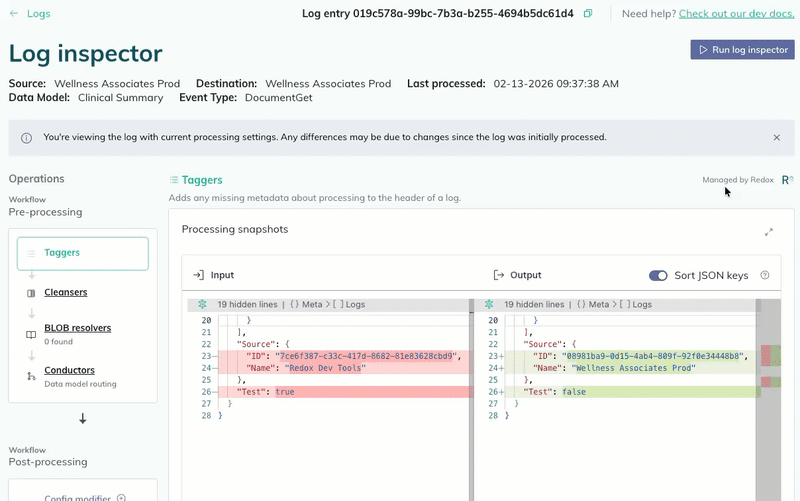
Task: Click the added ID line 23 in Output
Action: pos(632,356)
